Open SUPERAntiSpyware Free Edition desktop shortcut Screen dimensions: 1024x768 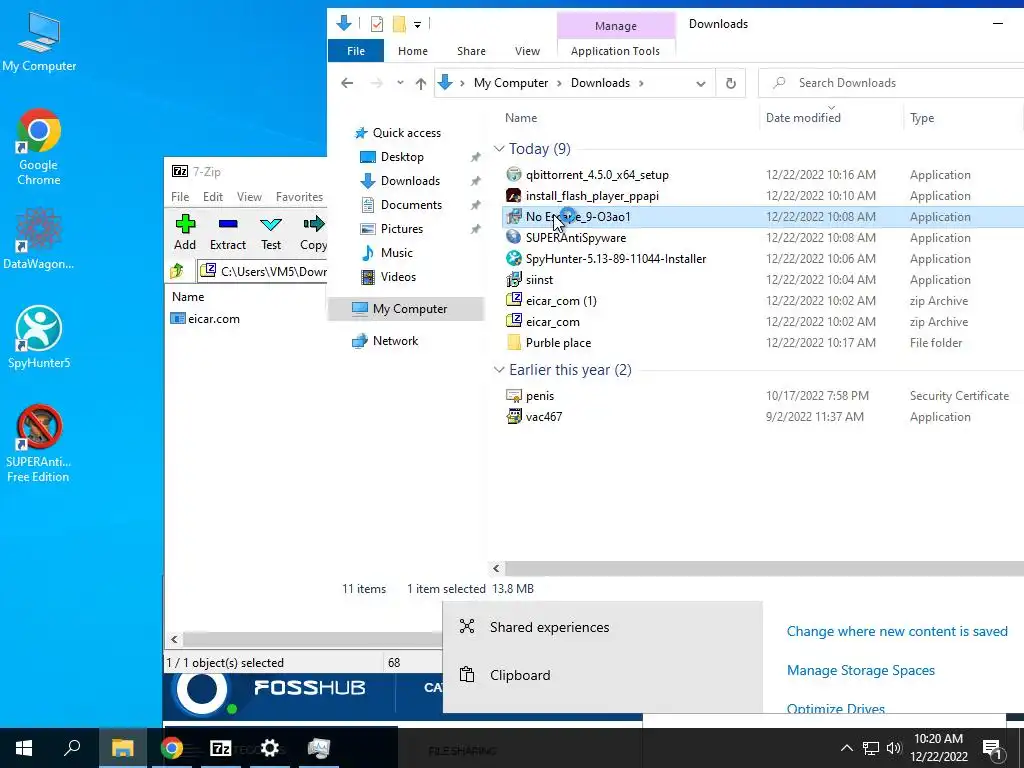click(39, 443)
